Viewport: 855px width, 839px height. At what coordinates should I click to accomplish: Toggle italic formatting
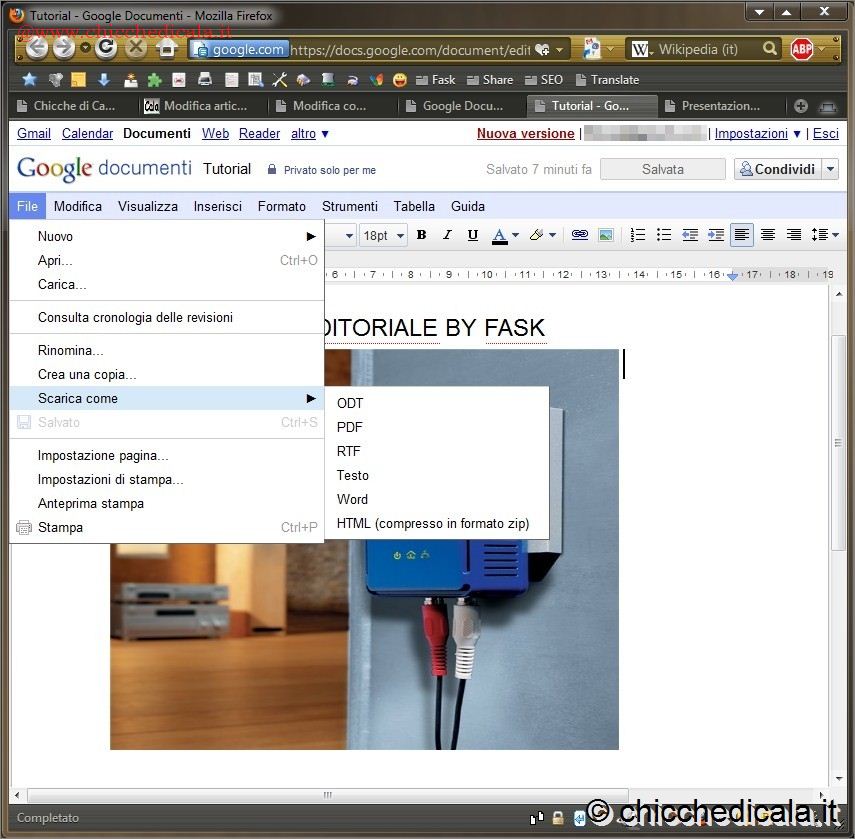[x=447, y=235]
